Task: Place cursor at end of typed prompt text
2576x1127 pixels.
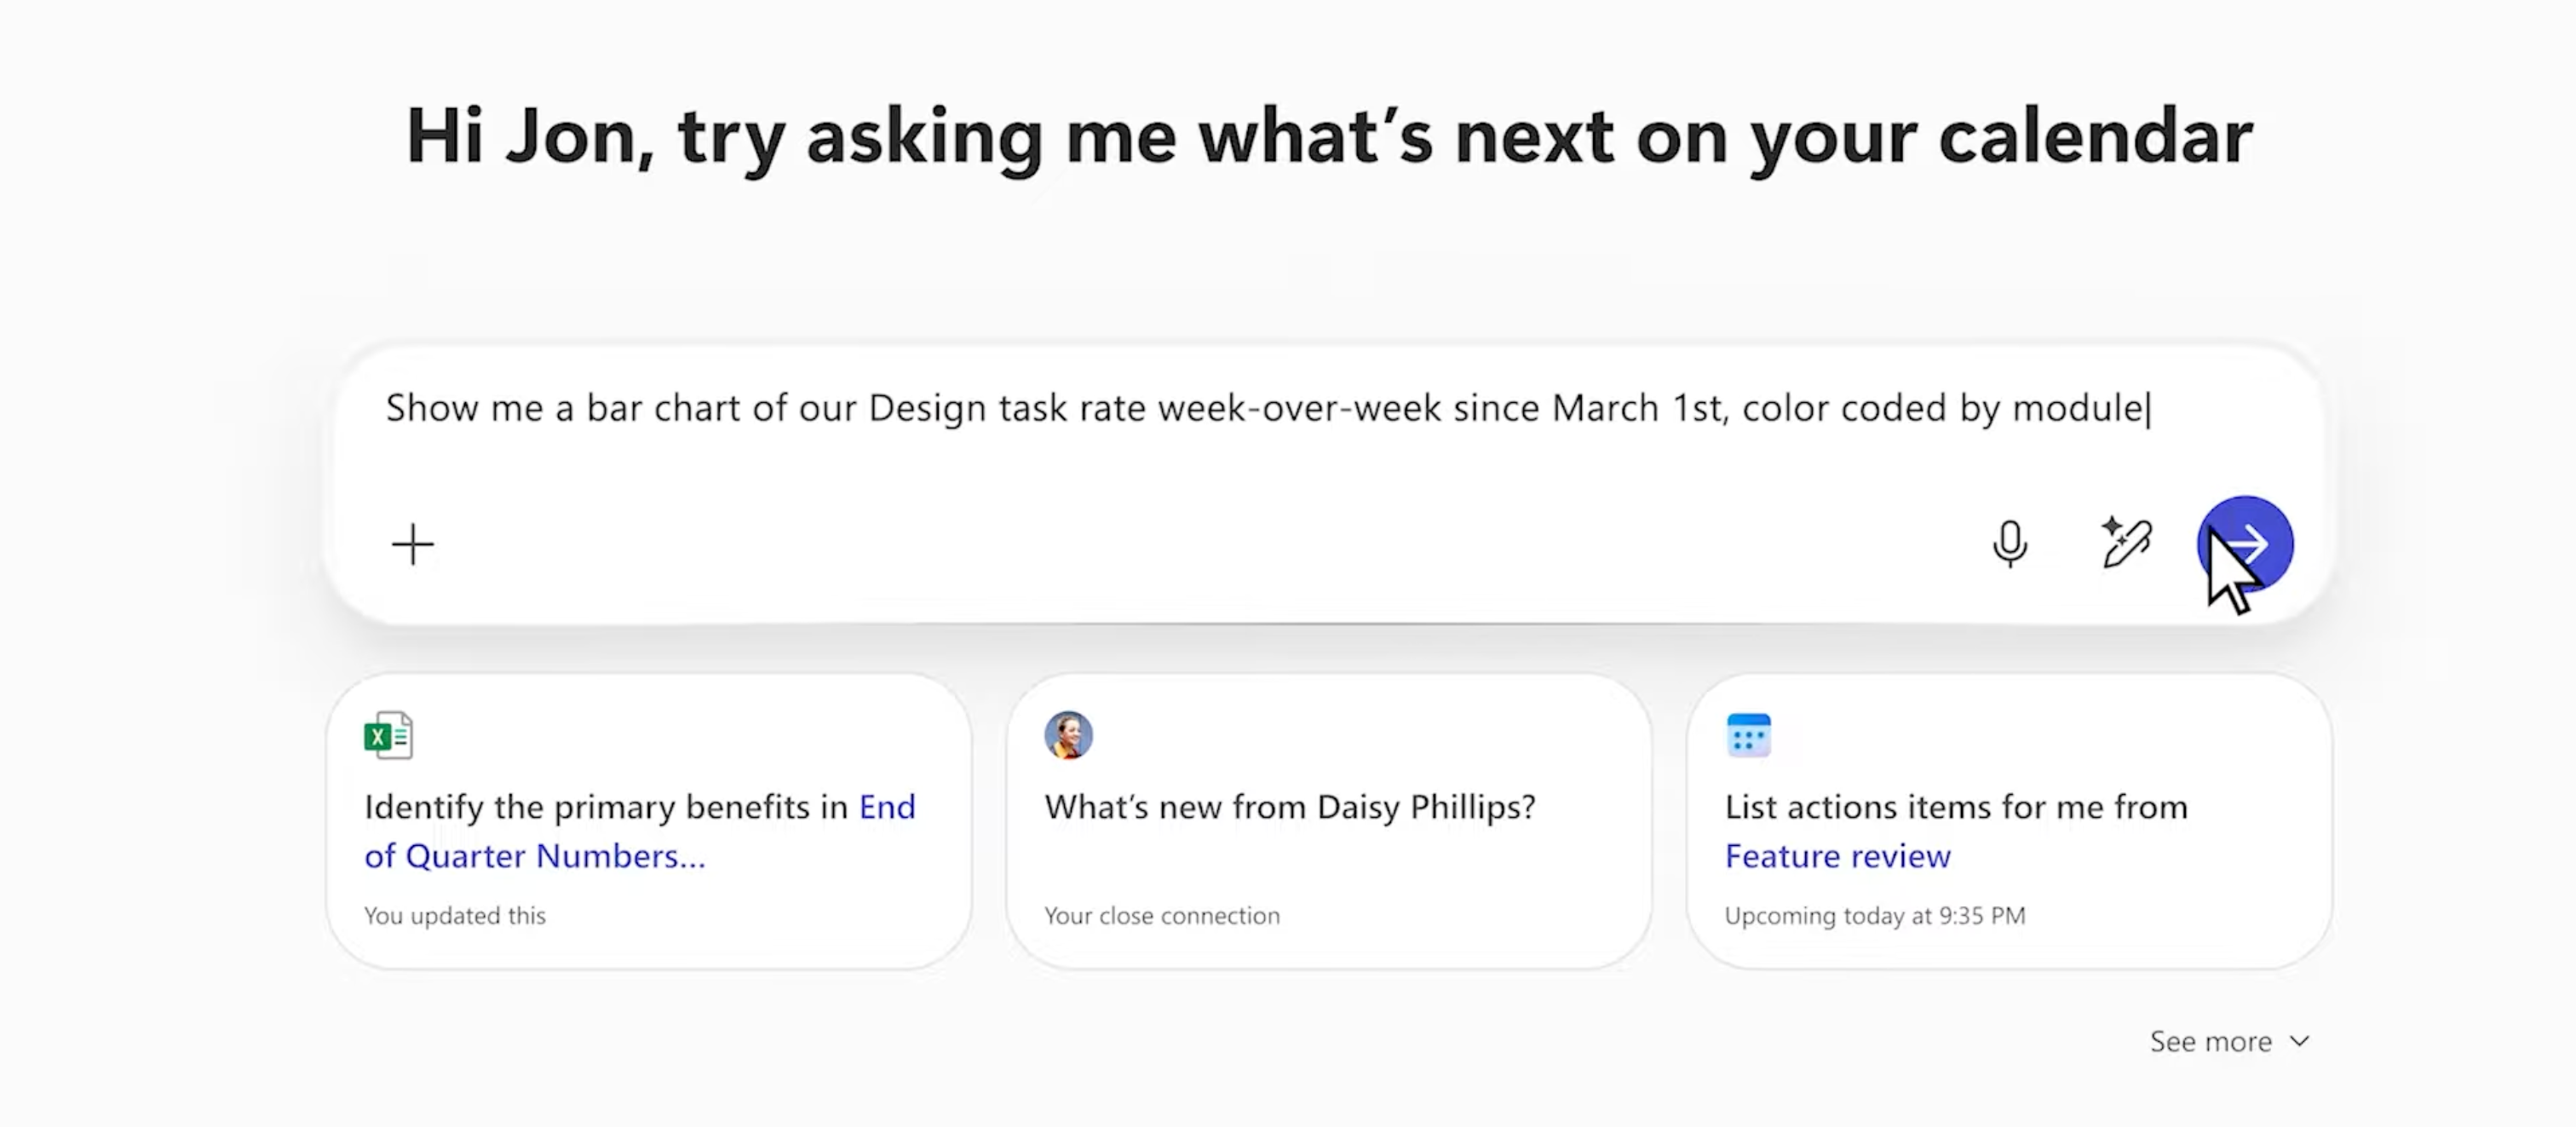Action: coord(2148,408)
